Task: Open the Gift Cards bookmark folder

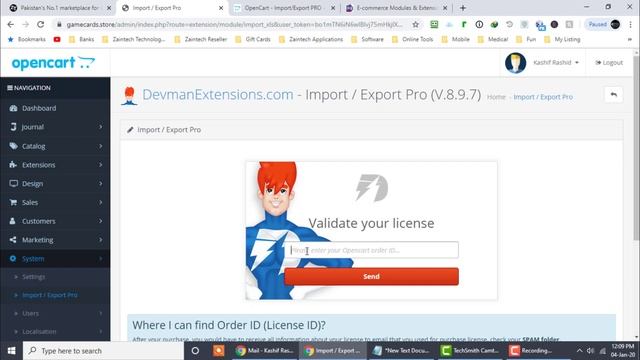Action: tap(253, 39)
